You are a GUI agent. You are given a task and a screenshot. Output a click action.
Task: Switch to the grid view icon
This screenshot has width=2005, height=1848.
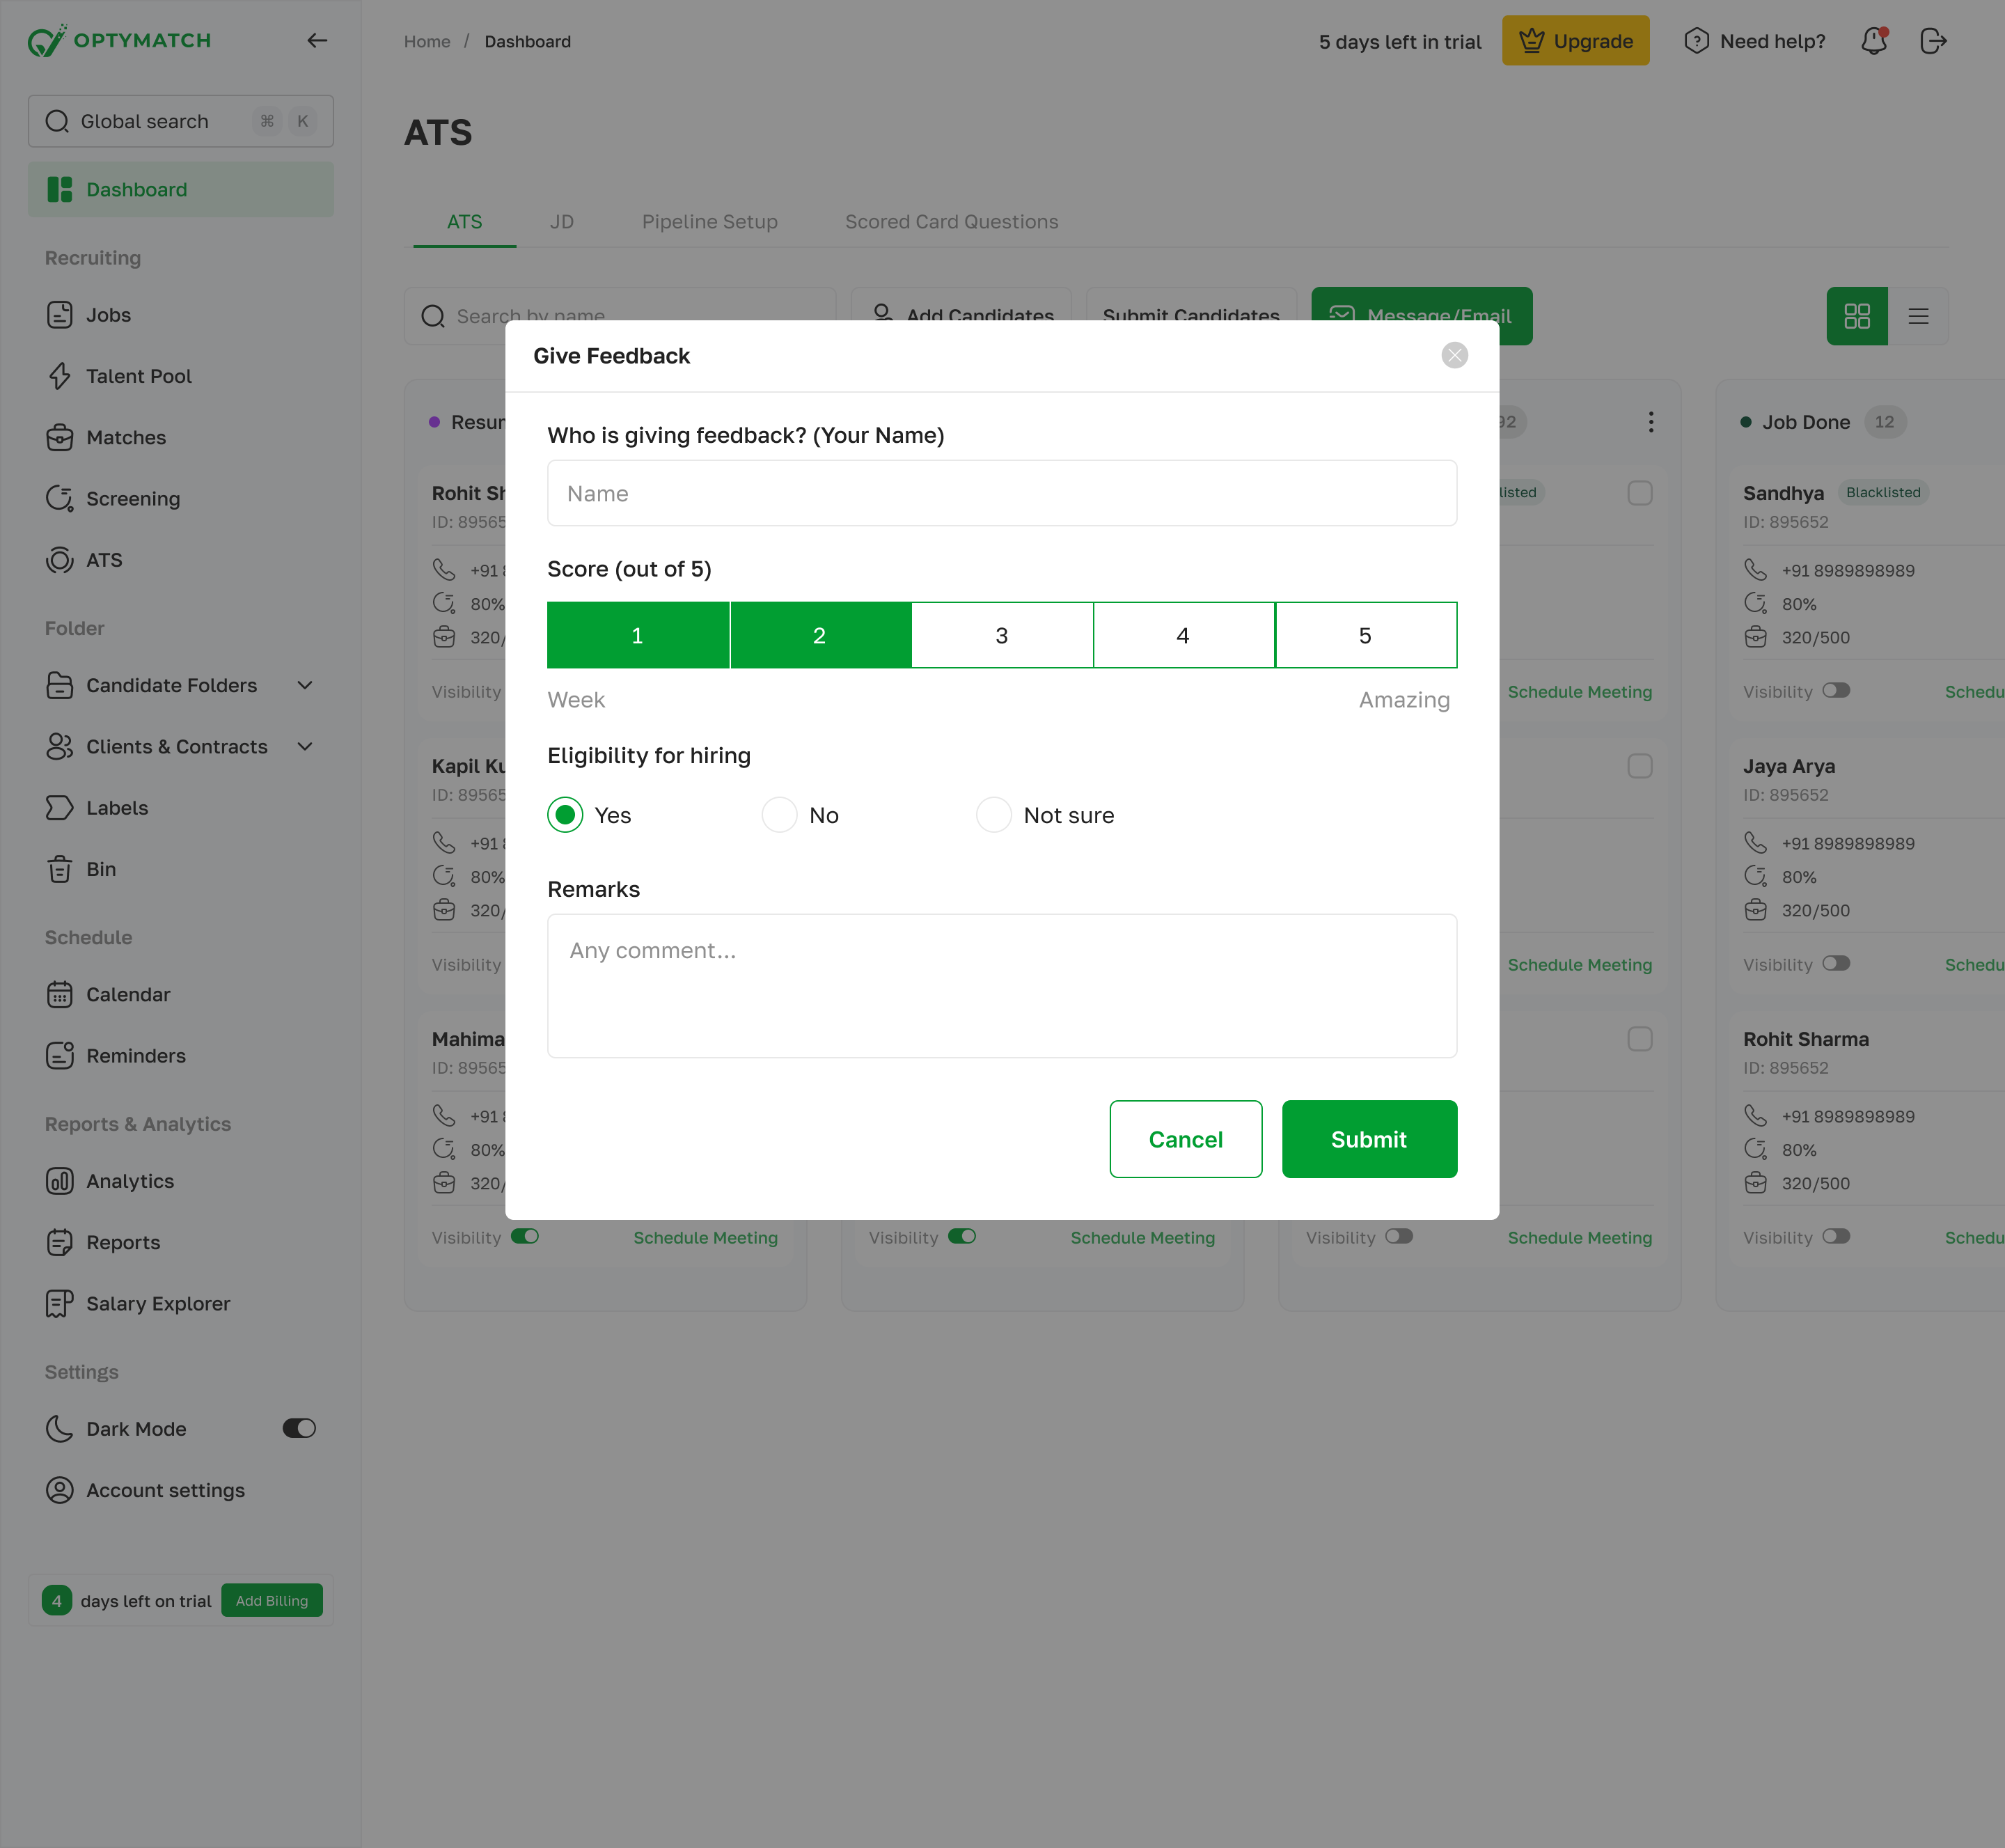coord(1856,316)
